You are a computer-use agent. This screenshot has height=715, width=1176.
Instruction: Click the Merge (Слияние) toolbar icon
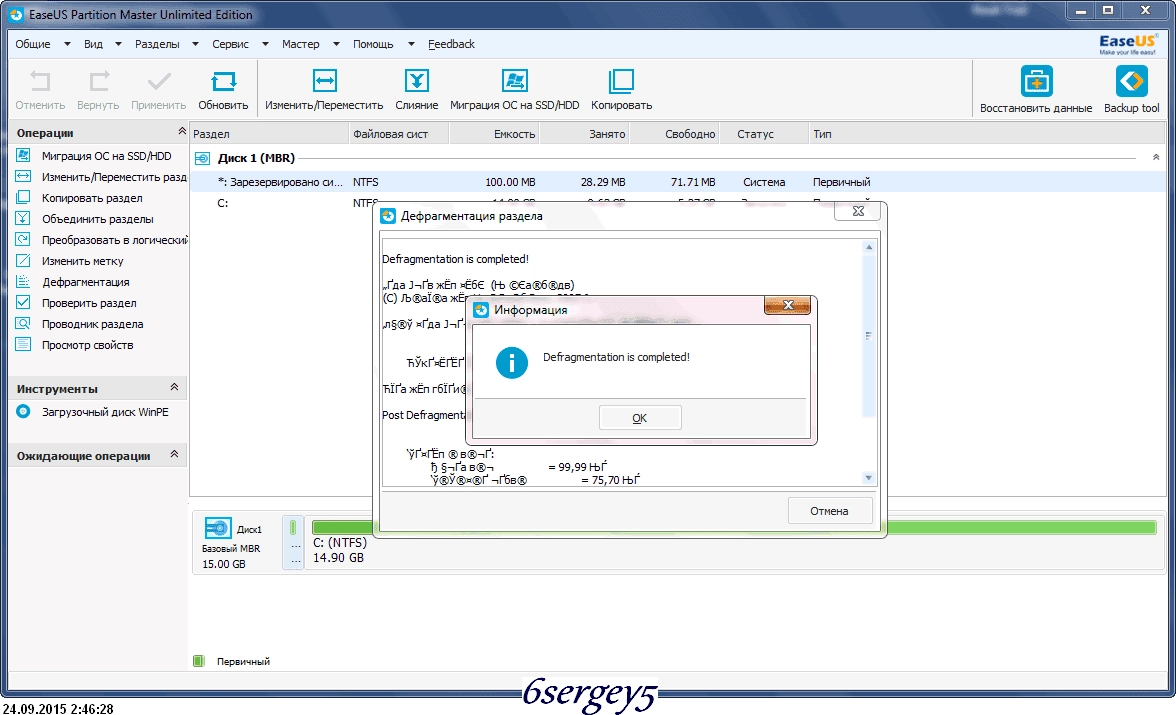coord(416,80)
